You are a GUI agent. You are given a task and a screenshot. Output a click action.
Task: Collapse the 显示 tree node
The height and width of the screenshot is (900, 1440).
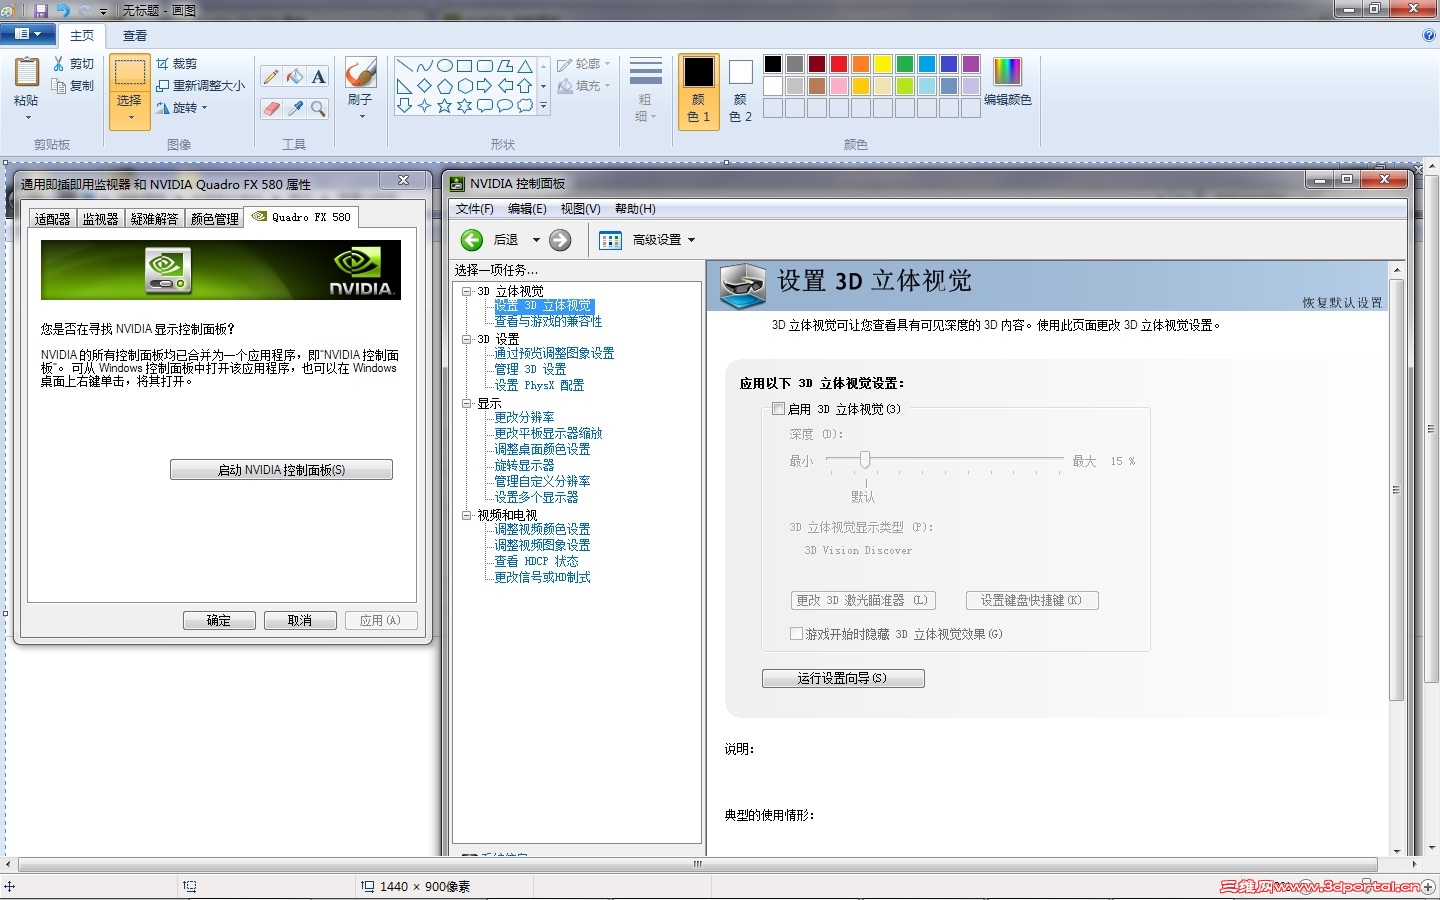(x=466, y=403)
